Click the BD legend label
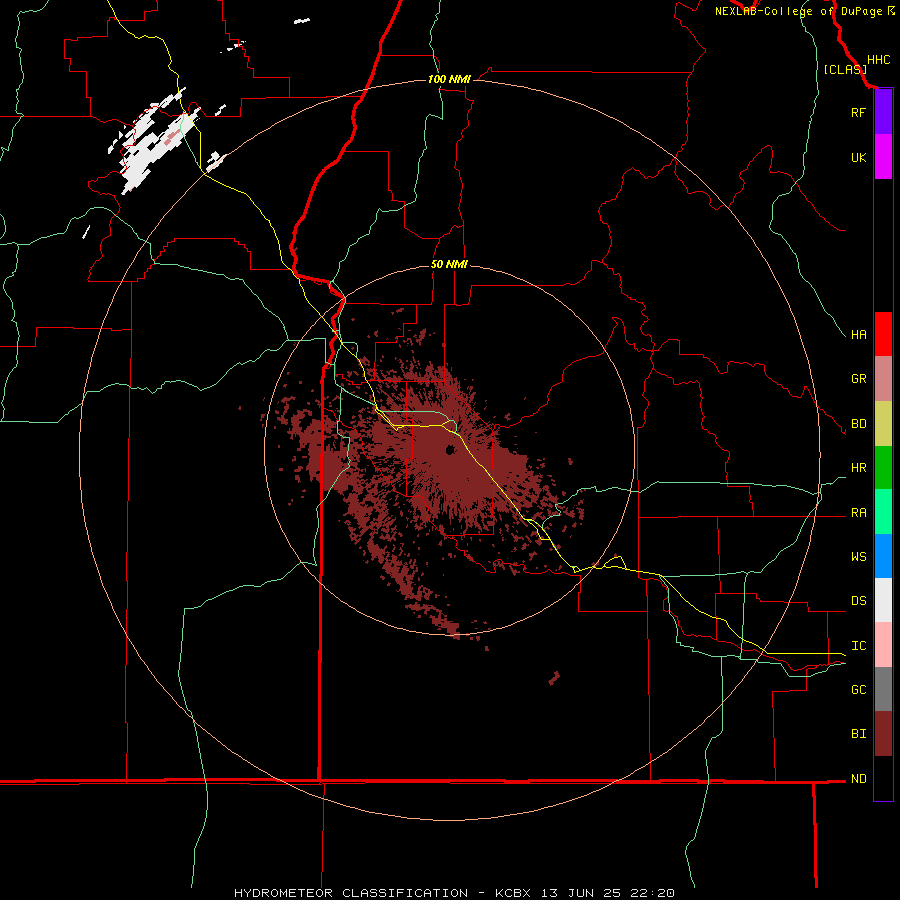The width and height of the screenshot is (900, 900). point(858,424)
